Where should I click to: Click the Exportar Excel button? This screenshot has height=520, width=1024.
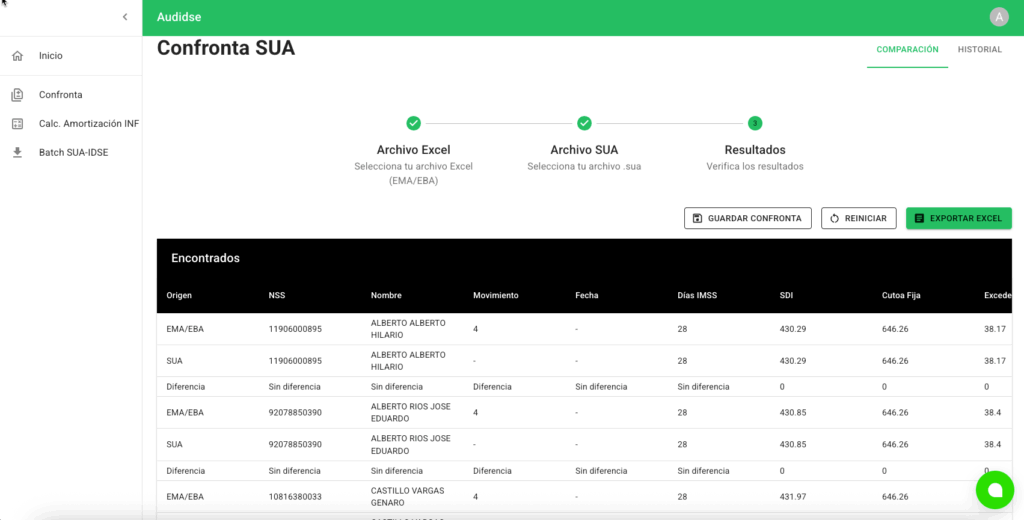point(959,218)
